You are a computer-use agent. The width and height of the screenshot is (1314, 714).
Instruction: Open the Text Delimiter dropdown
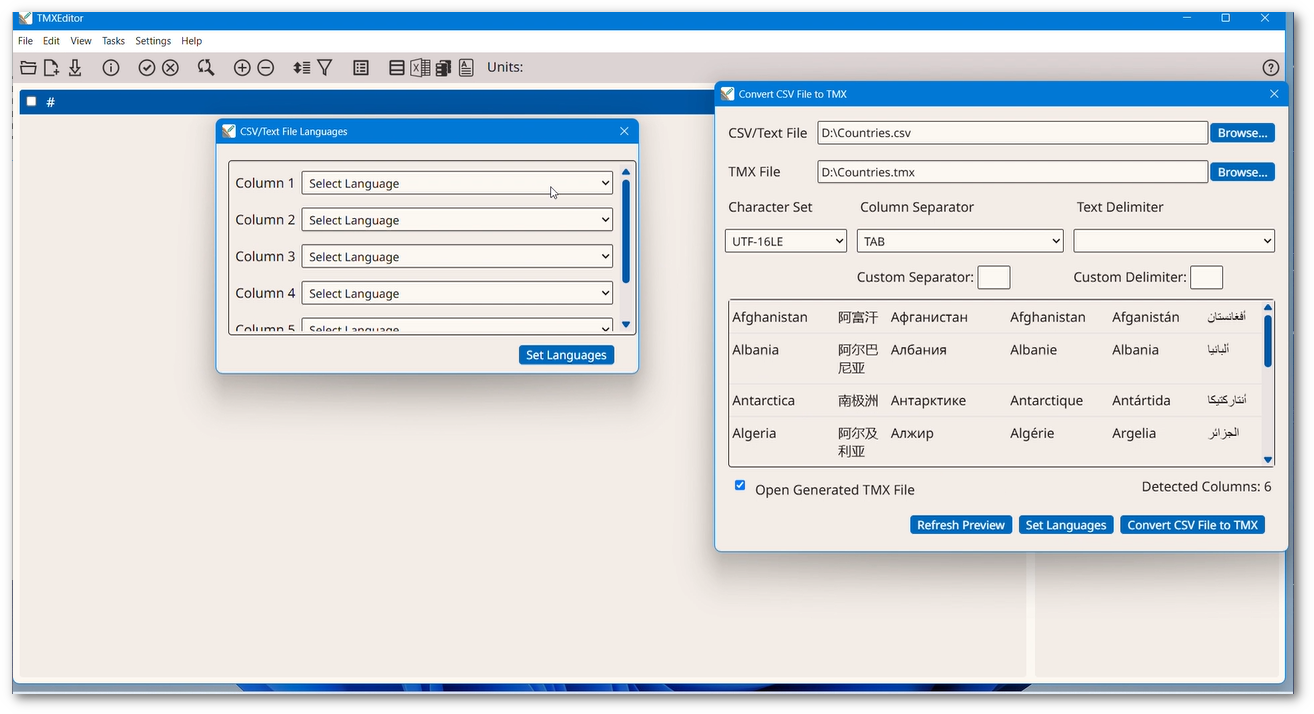[1174, 241]
